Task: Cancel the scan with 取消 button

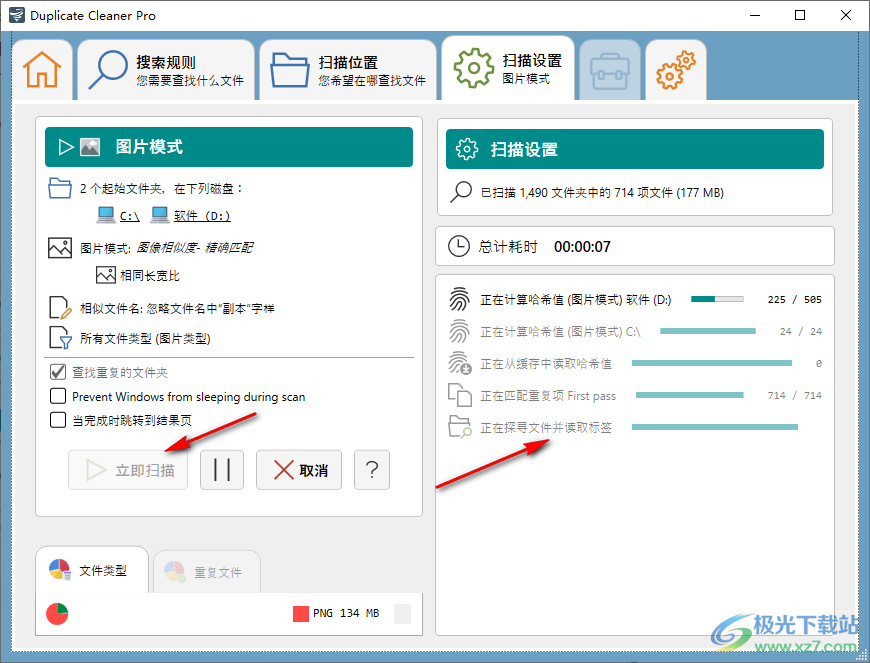Action: 299,470
